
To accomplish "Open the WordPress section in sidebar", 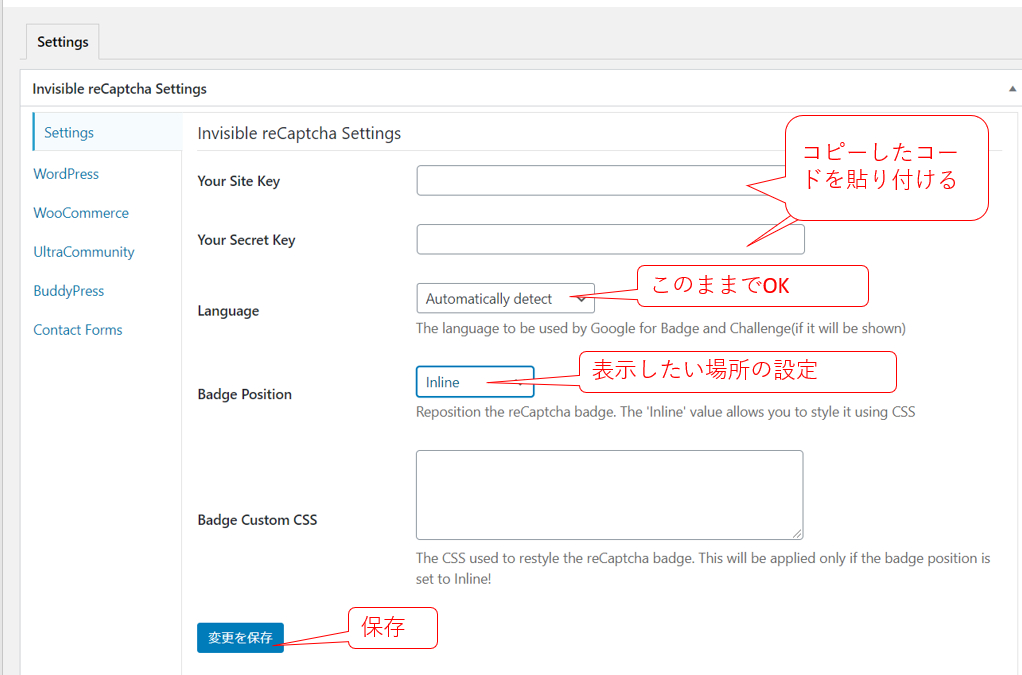I will [x=66, y=174].
